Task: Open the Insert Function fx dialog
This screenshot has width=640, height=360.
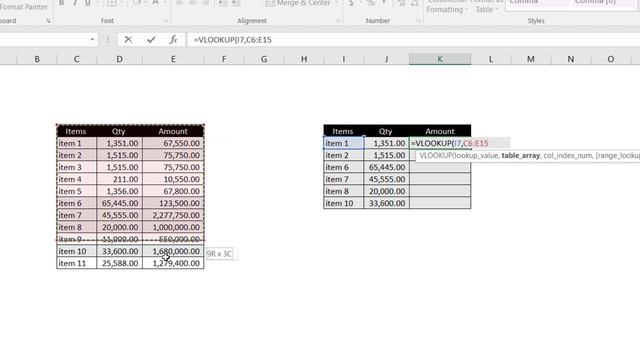Action: (x=173, y=40)
